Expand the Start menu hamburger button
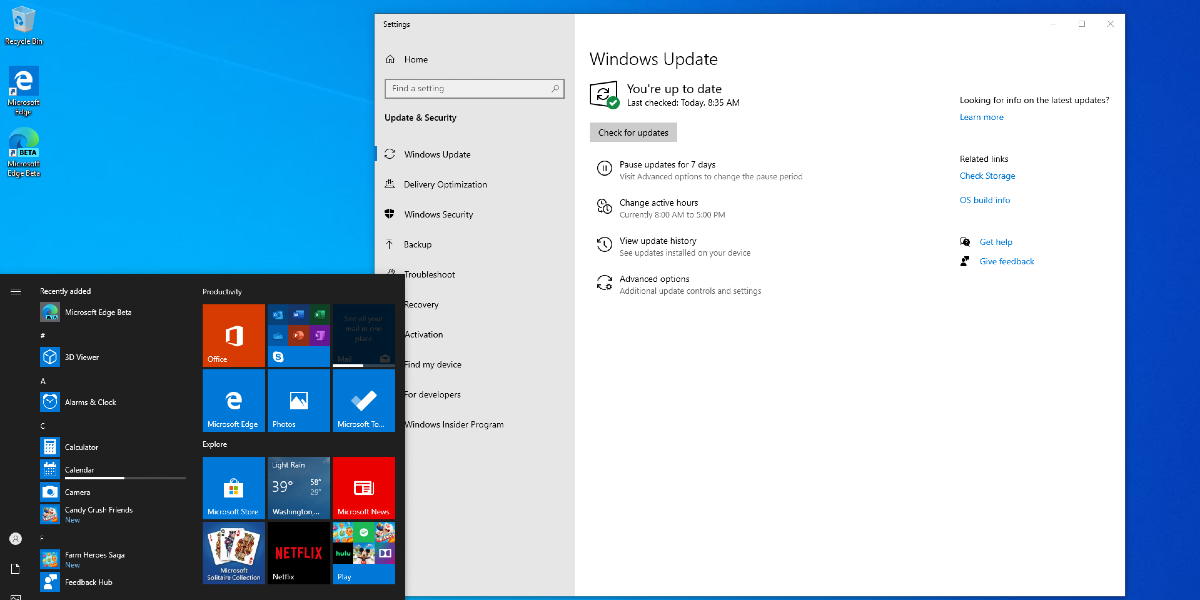This screenshot has width=1200, height=600. [x=15, y=291]
